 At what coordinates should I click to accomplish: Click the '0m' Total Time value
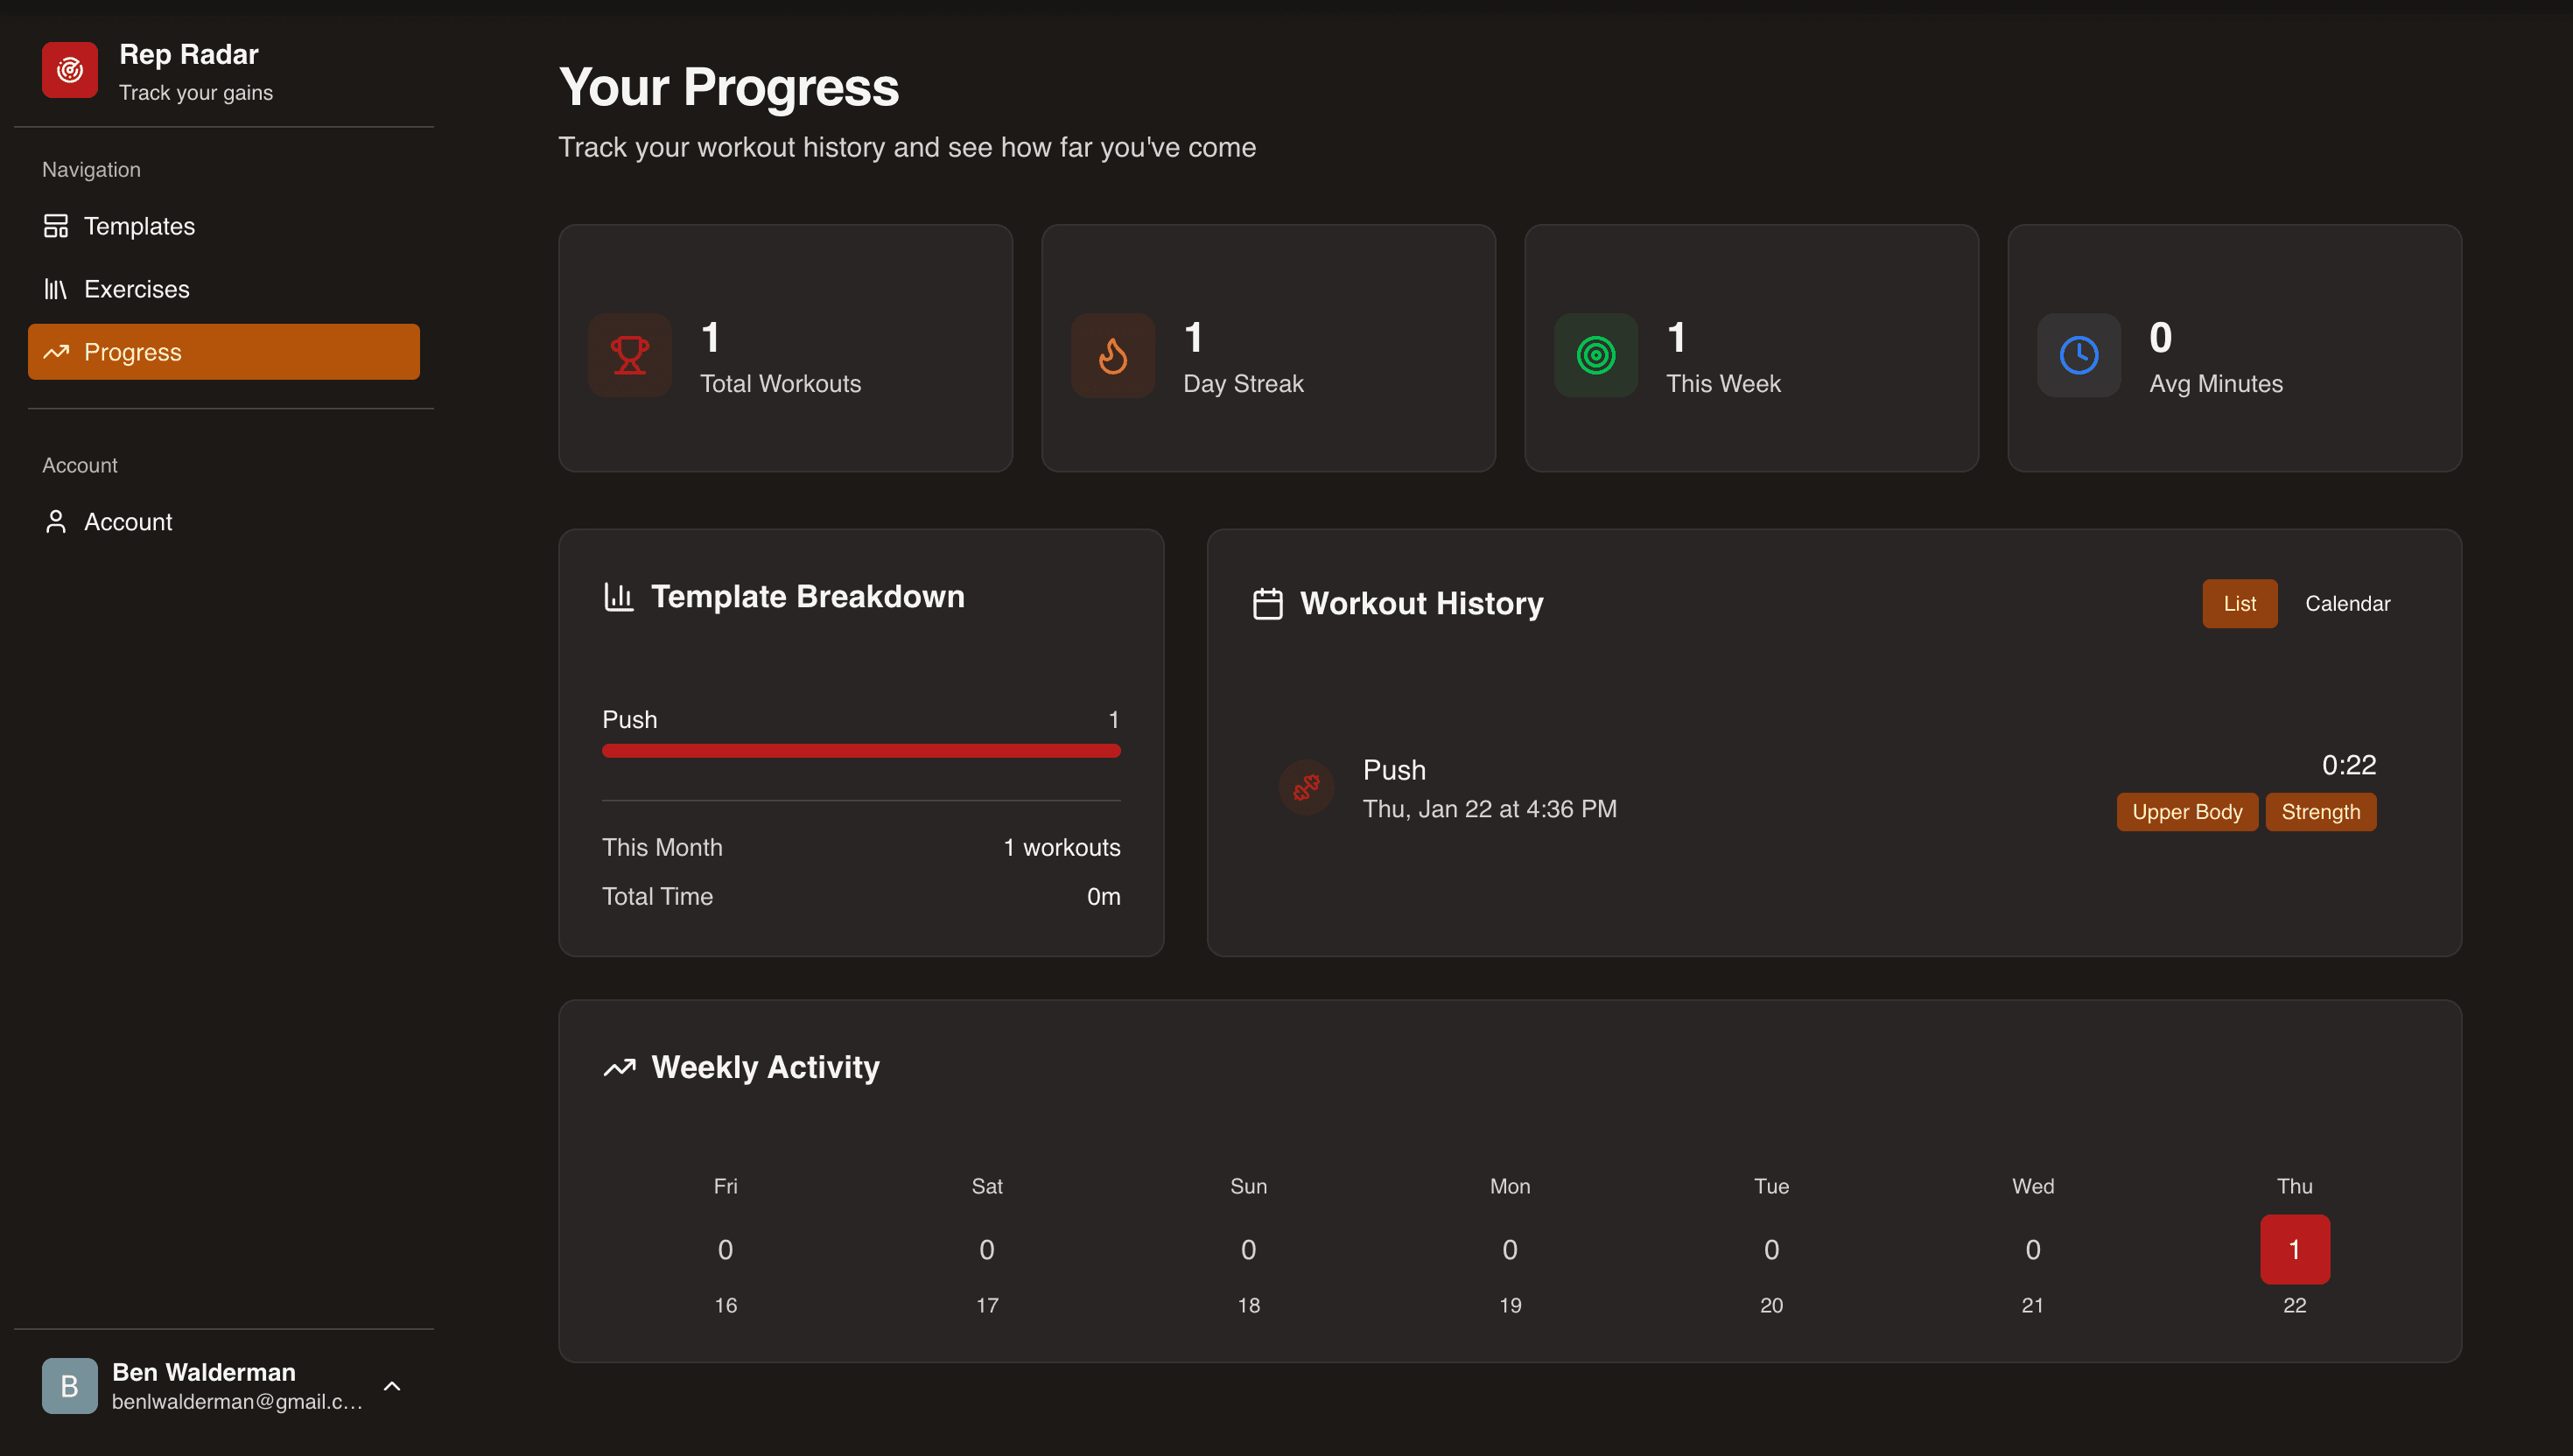1103,897
